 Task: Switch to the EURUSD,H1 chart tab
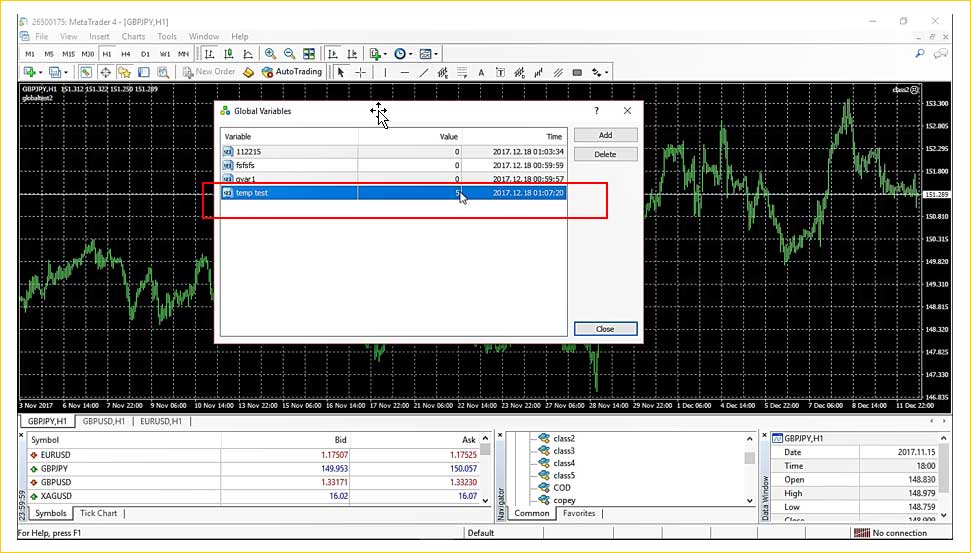(x=161, y=421)
